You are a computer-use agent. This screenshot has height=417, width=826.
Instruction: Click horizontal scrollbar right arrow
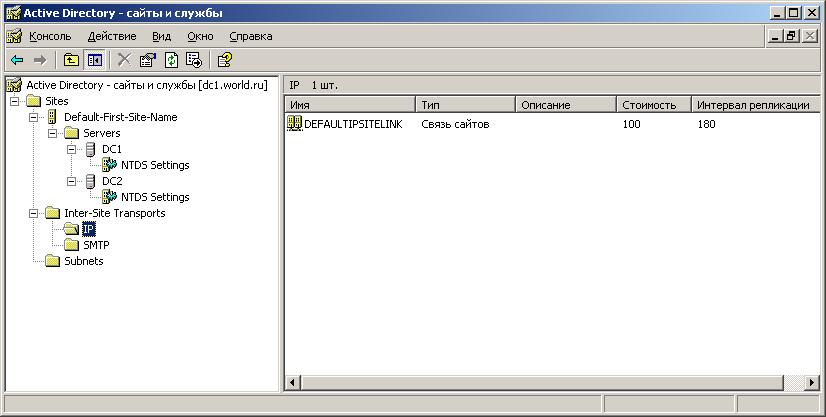coord(812,382)
